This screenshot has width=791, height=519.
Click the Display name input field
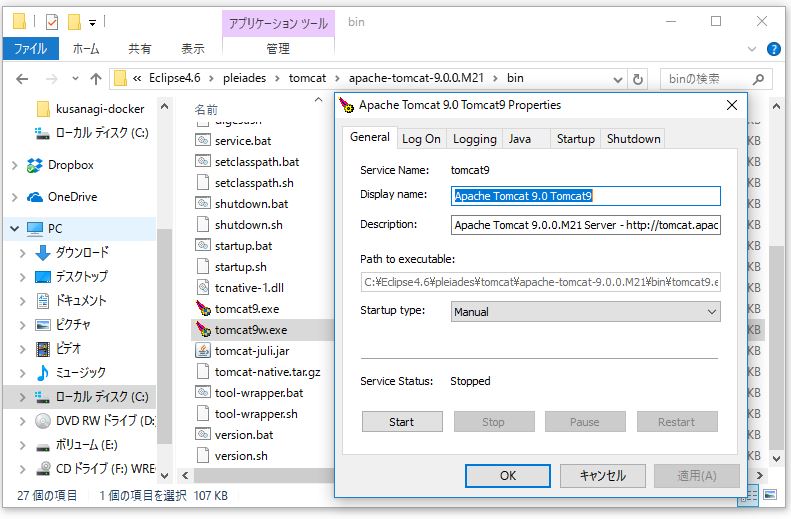point(585,196)
